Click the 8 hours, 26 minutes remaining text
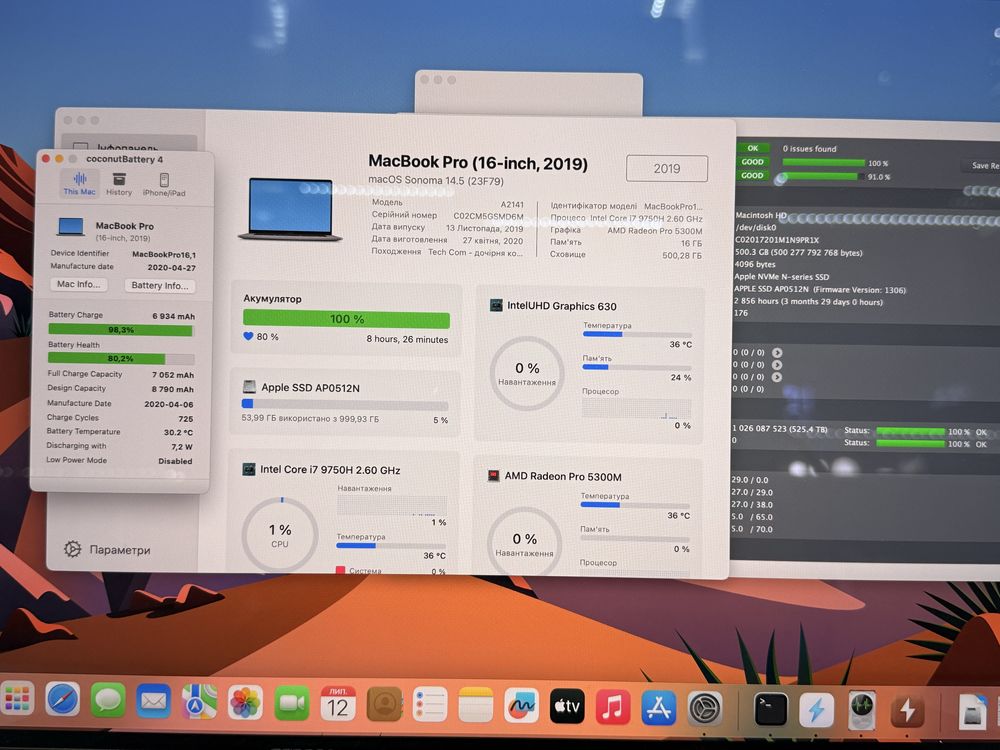1000x750 pixels. click(x=407, y=339)
